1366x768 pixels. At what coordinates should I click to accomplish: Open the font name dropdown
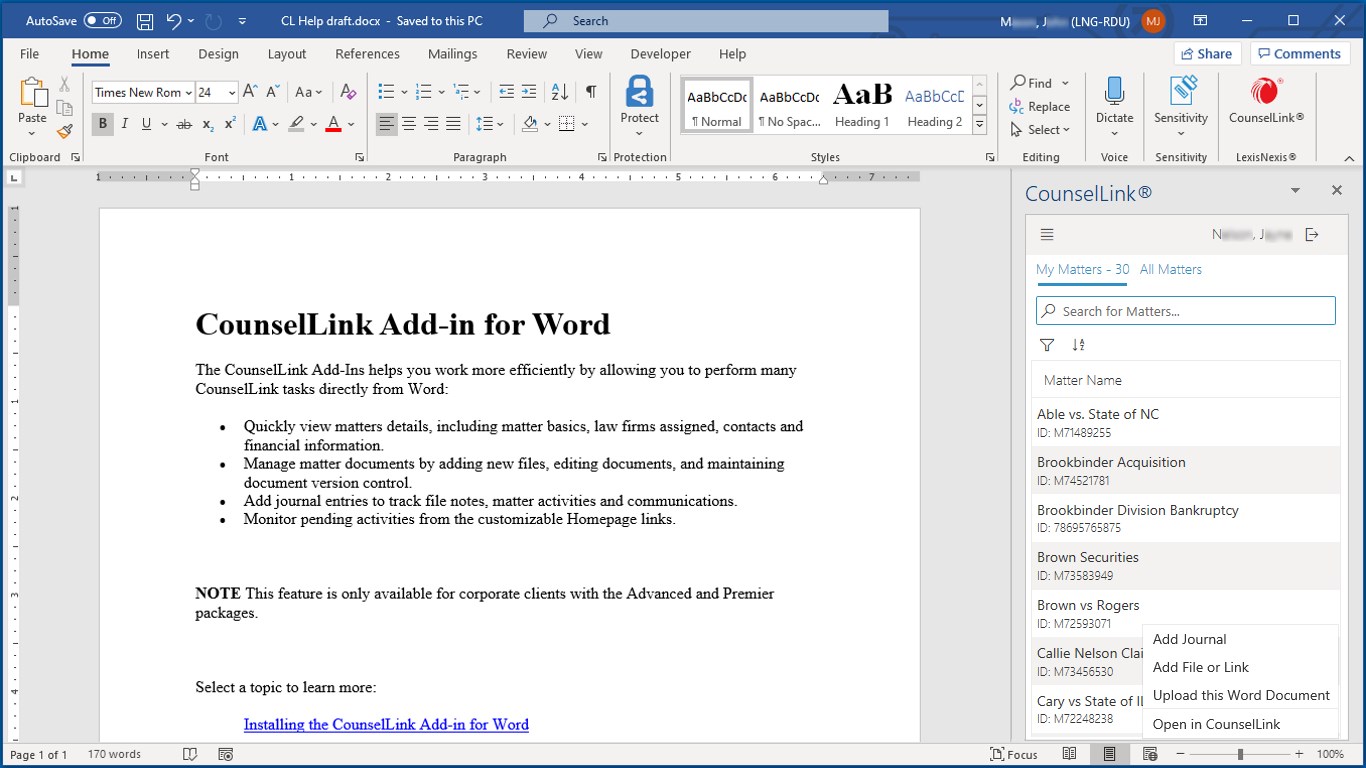click(189, 93)
